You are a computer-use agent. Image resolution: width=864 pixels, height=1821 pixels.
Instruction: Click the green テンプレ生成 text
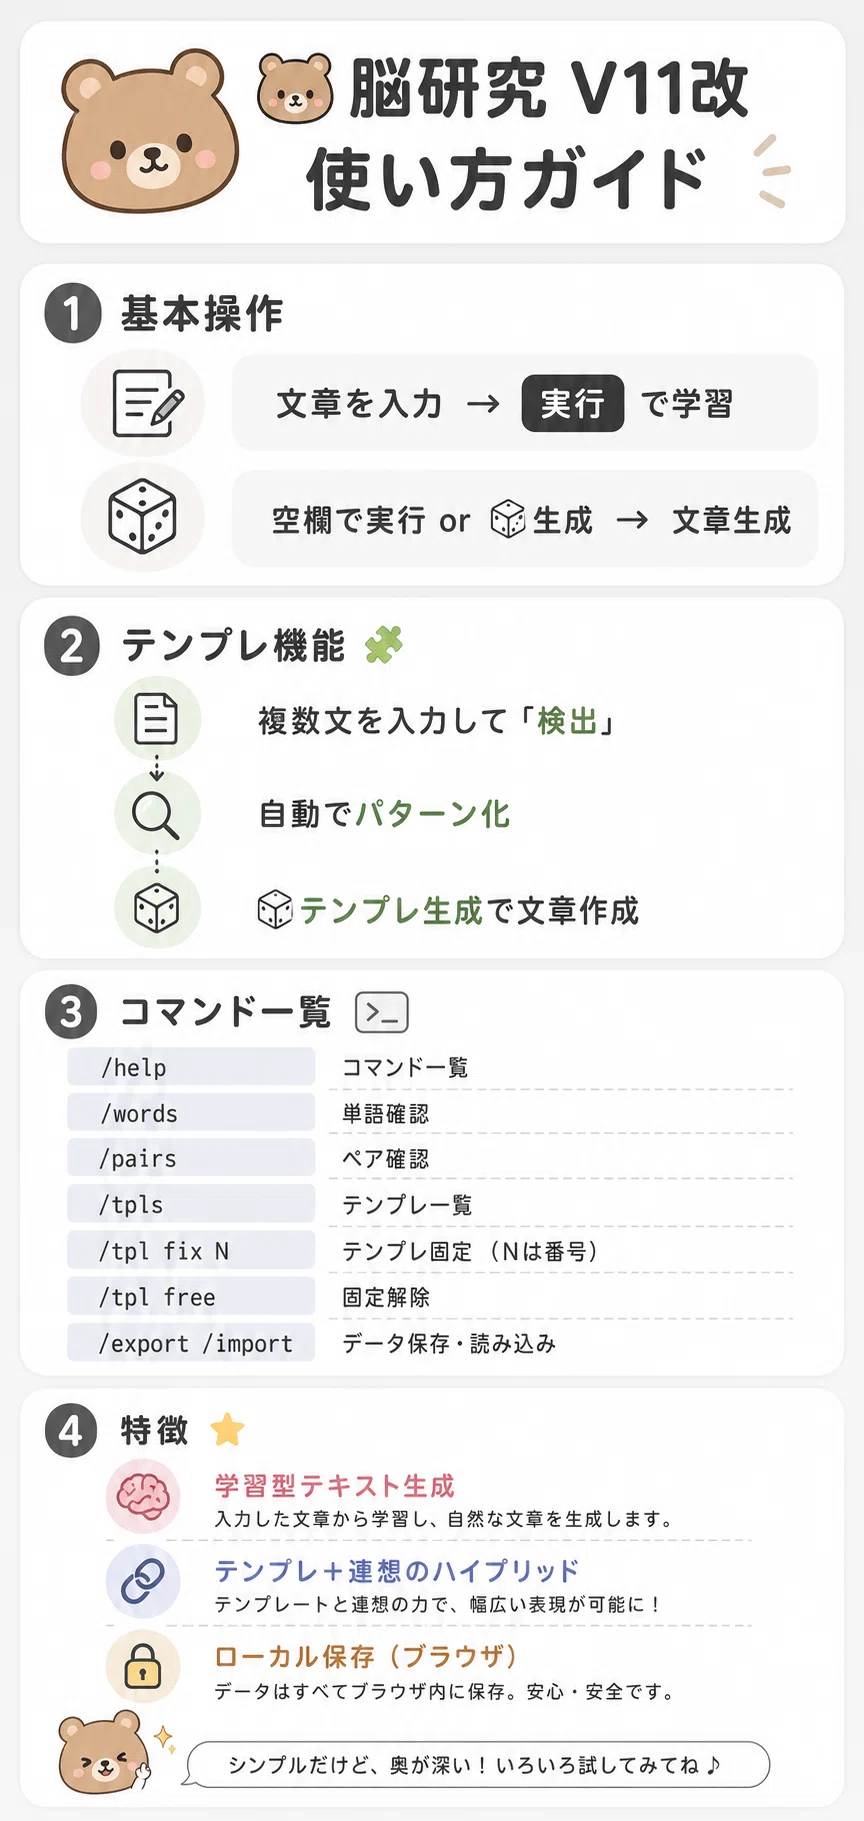[391, 911]
